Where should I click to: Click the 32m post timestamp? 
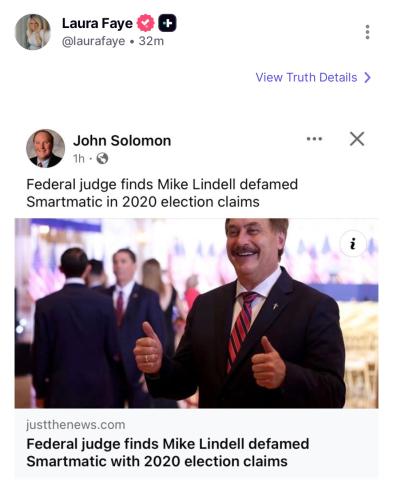(151, 41)
